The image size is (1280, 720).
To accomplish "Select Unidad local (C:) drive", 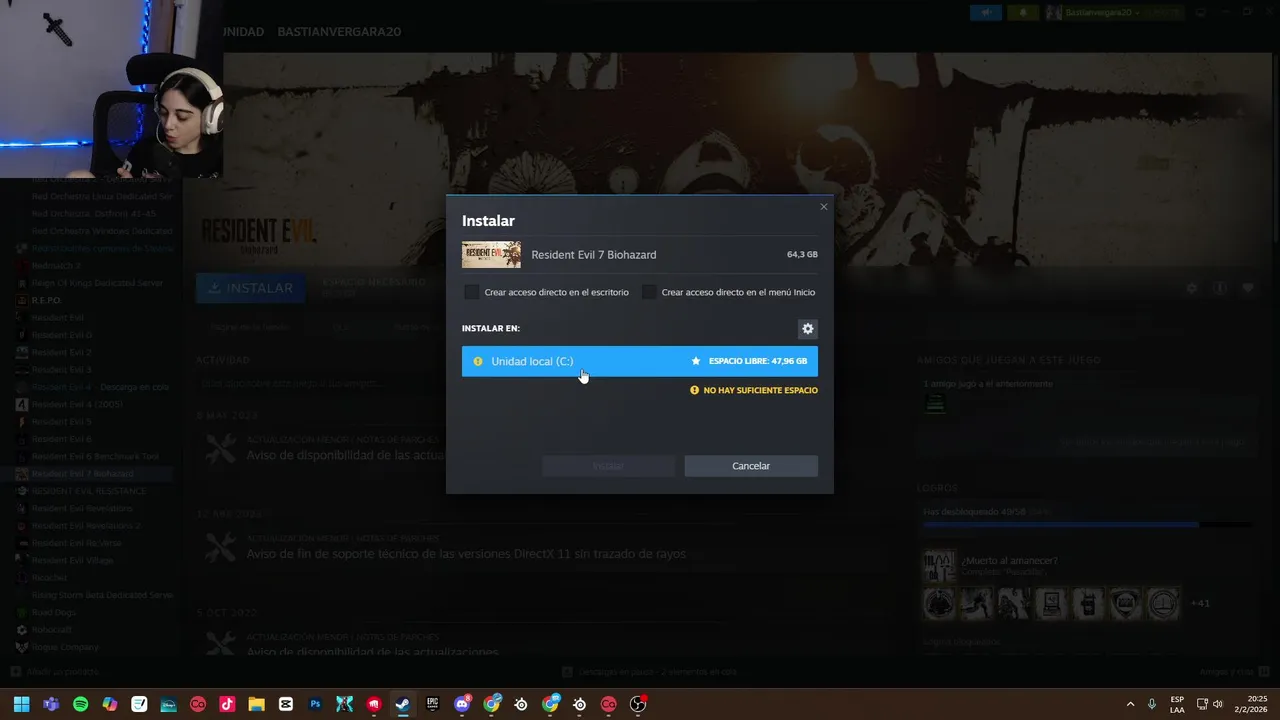I will tap(640, 361).
